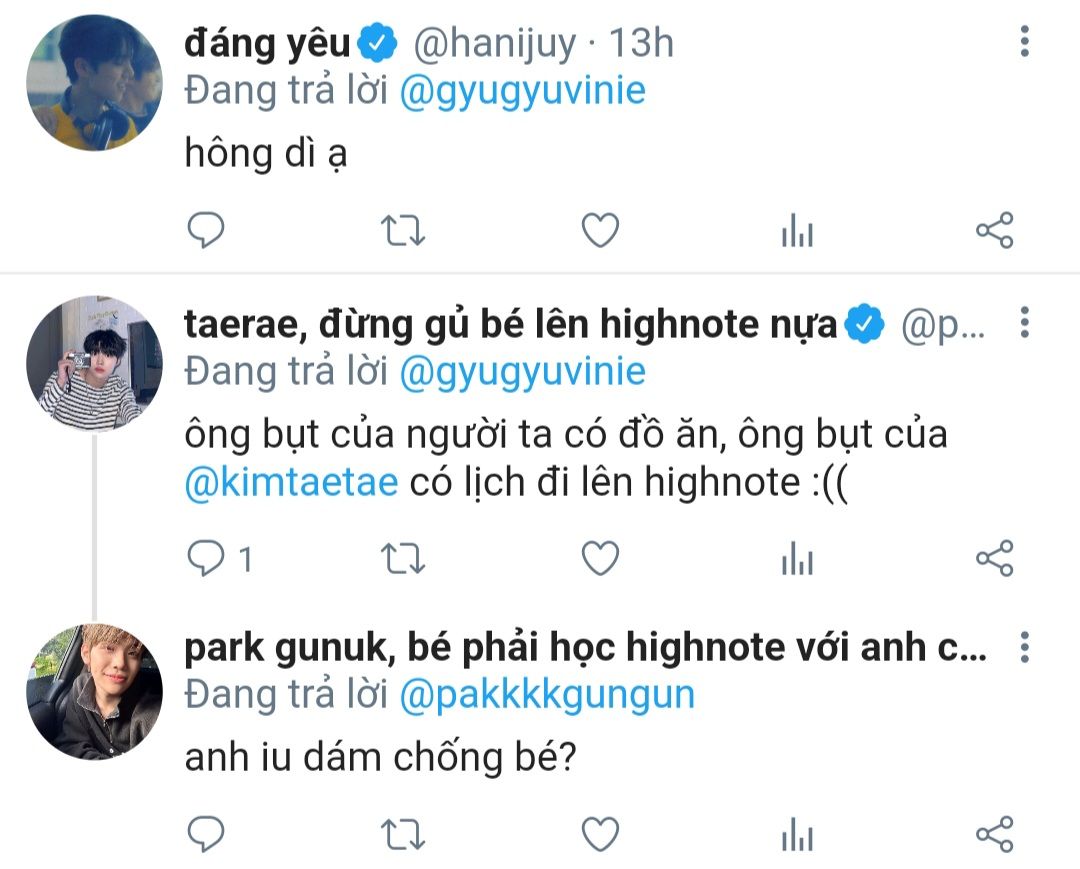Open more options for taerae's tweet
The image size is (1080, 869).
click(x=1025, y=322)
